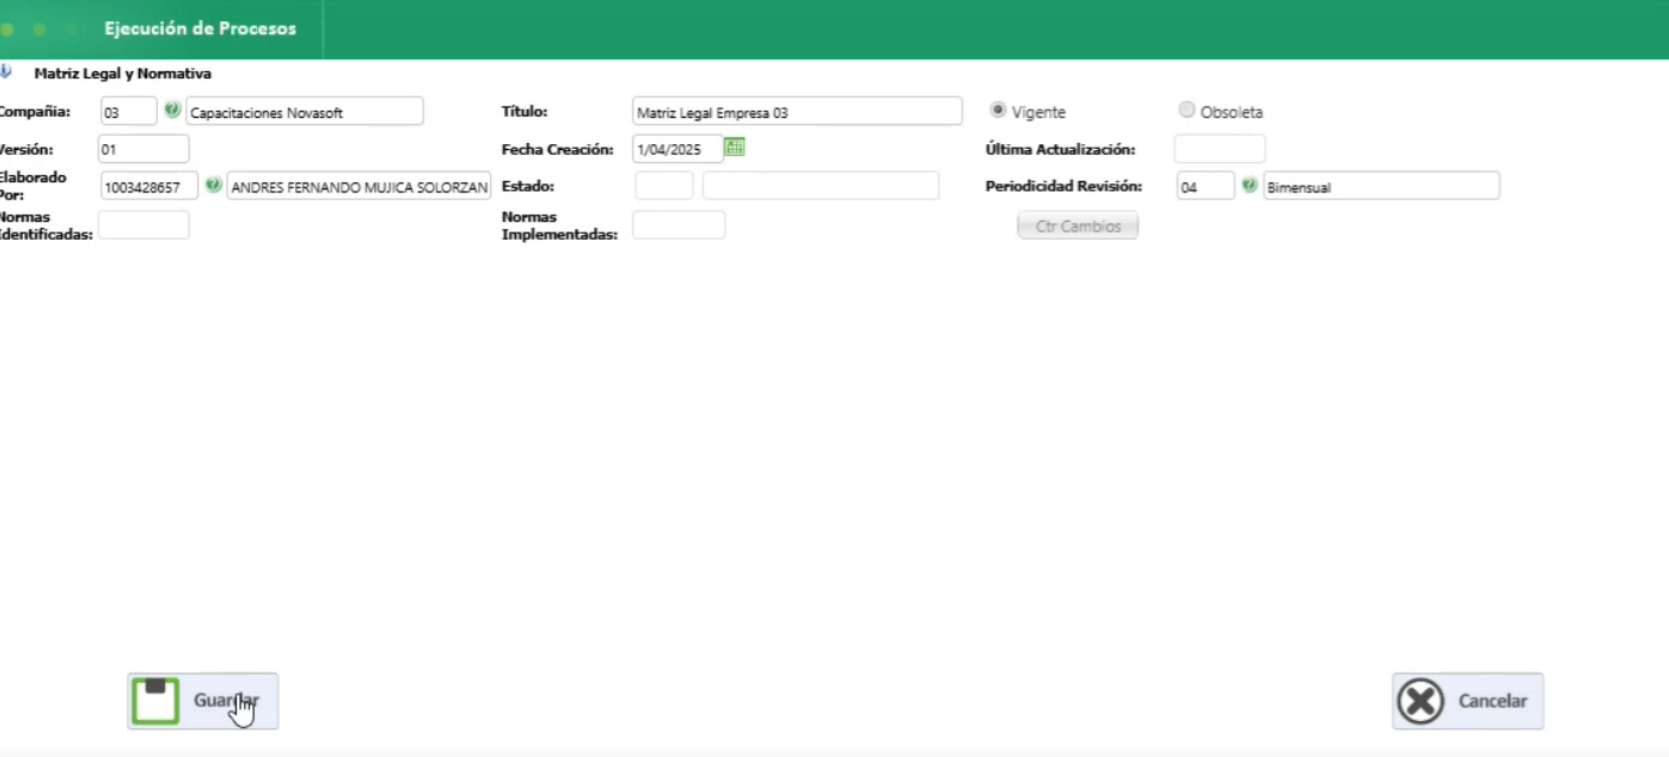Image resolution: width=1669 pixels, height=757 pixels.
Task: Focus the Normas Identificadas field
Action: click(x=144, y=225)
